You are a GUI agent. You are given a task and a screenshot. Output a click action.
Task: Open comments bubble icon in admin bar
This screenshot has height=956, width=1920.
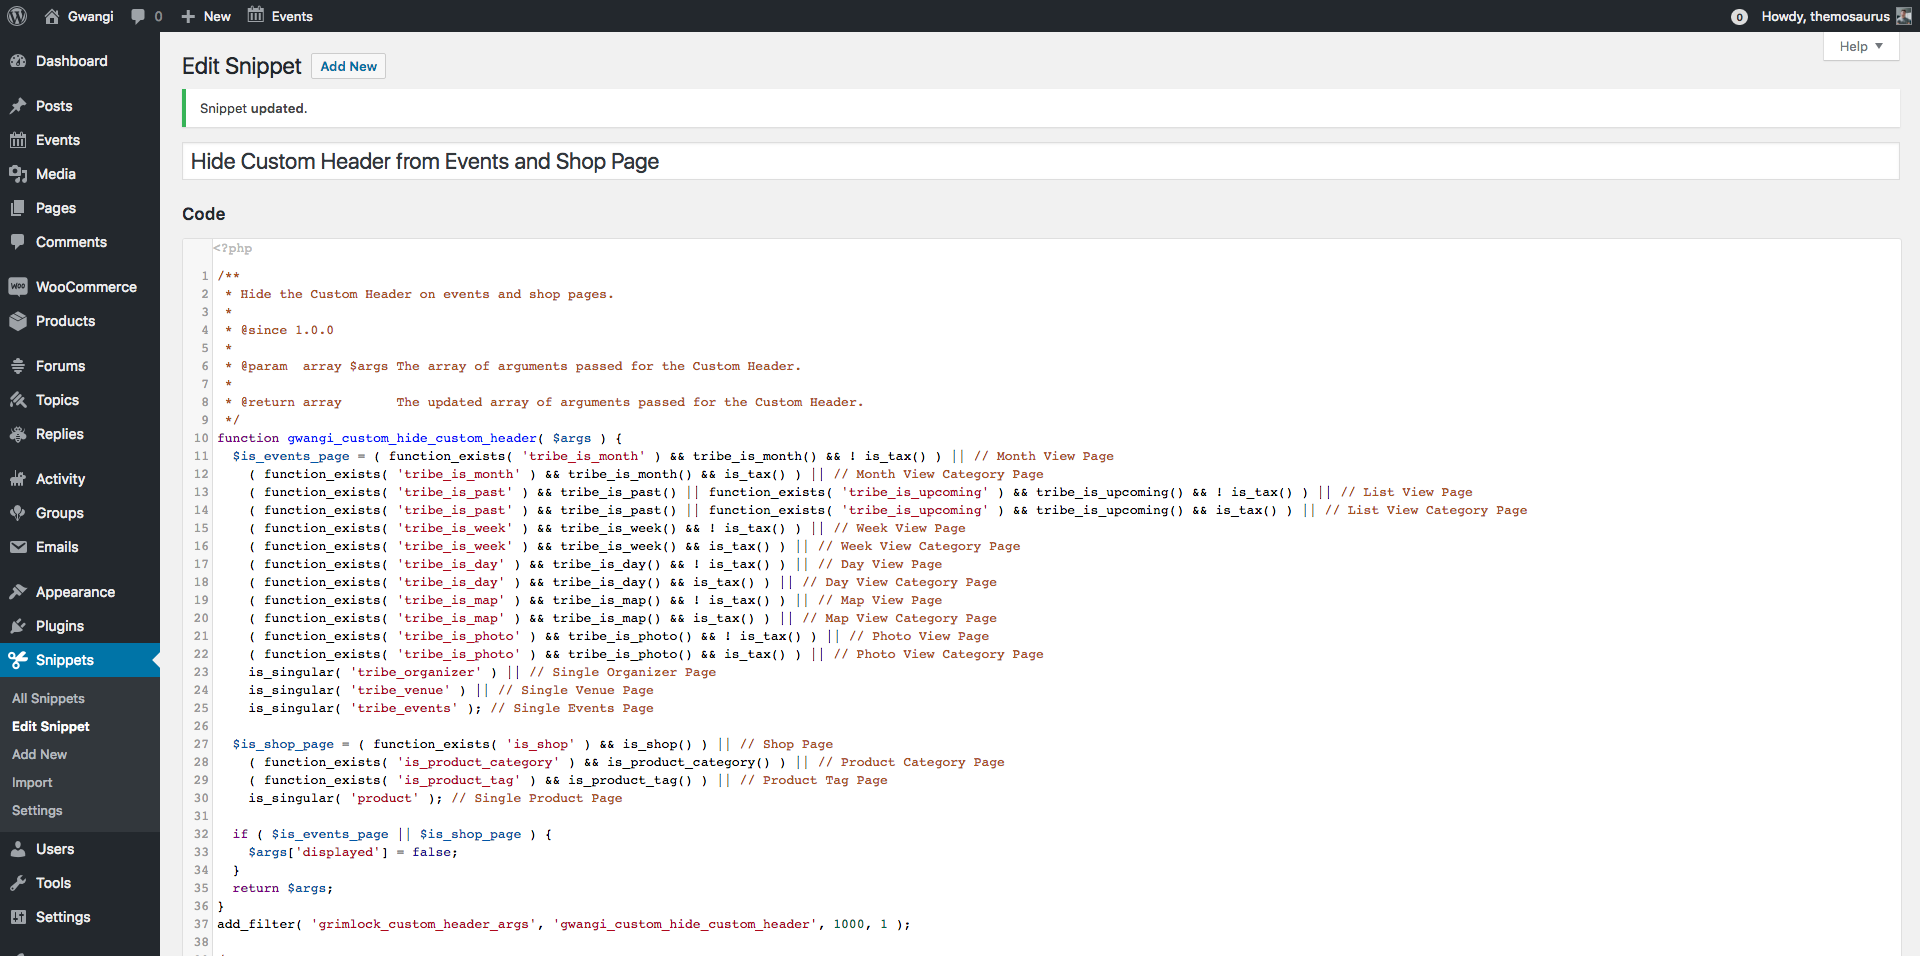point(138,16)
